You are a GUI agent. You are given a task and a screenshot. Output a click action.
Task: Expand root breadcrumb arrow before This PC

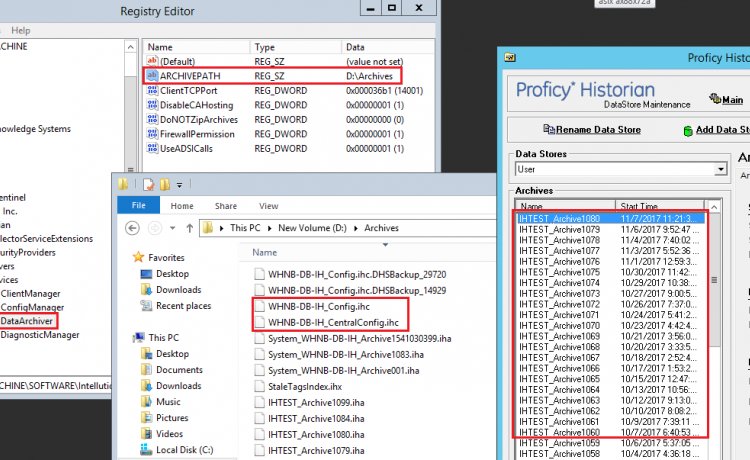pyautogui.click(x=221, y=228)
